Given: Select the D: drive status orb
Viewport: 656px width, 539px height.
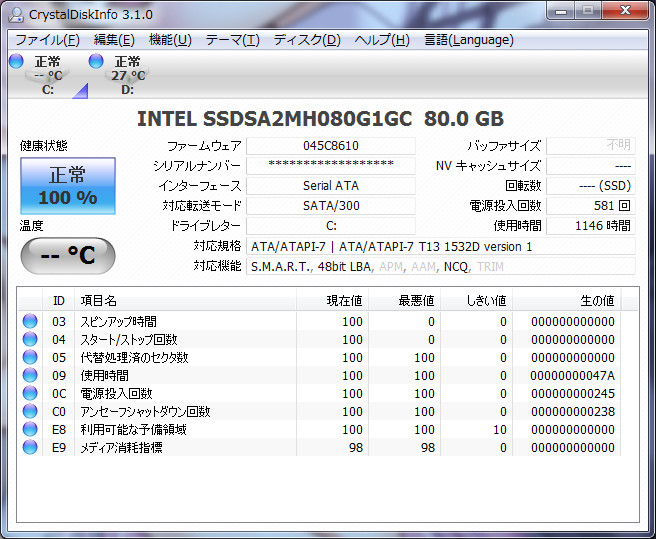Looking at the screenshot, I should point(96,61).
